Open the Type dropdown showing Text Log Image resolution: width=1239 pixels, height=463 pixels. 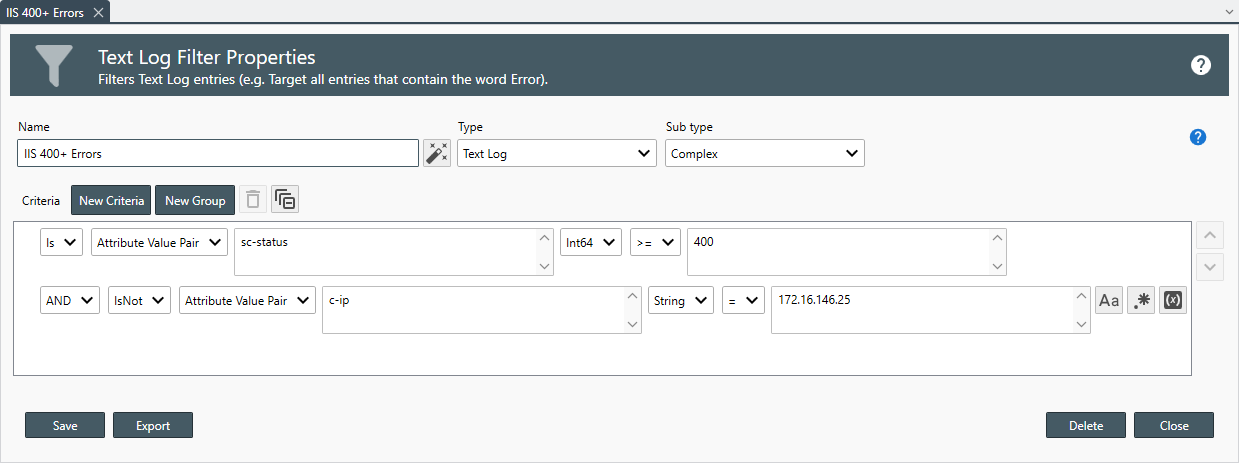(557, 154)
